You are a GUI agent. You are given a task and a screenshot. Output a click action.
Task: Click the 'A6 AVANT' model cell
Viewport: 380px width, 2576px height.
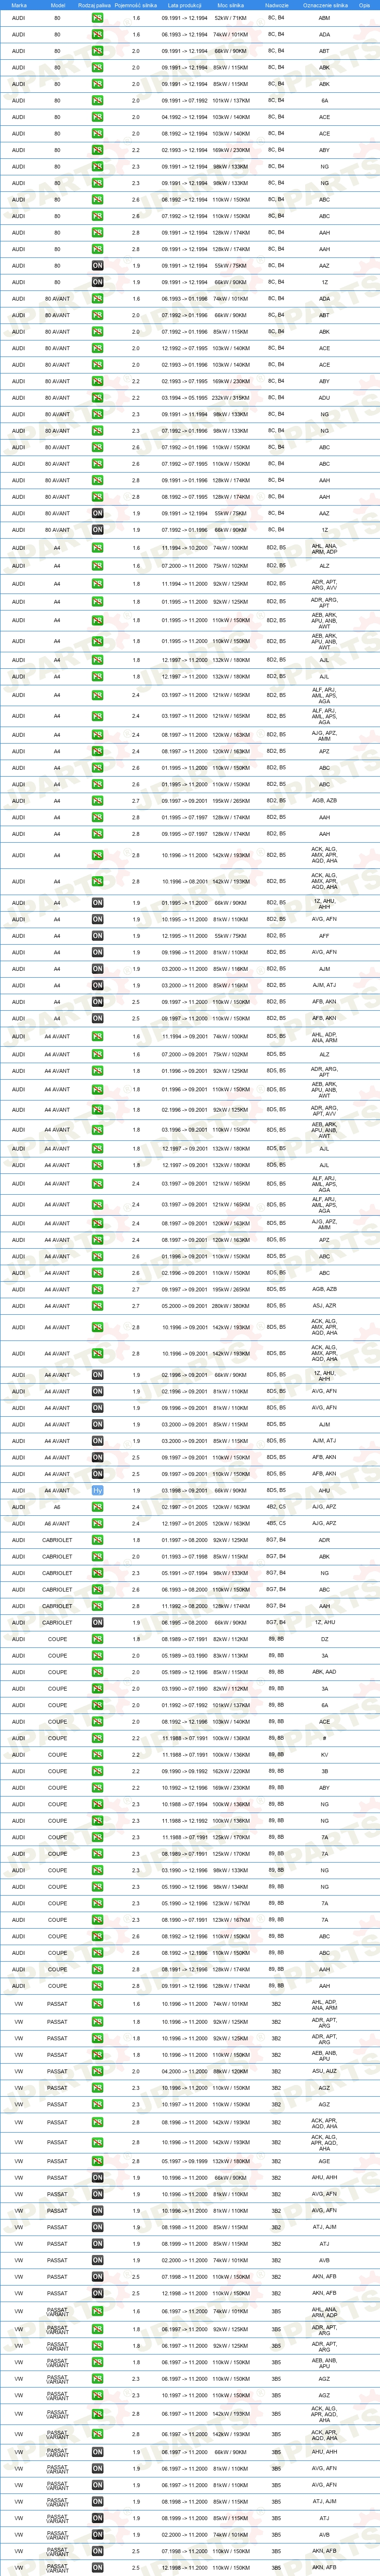[x=57, y=1524]
